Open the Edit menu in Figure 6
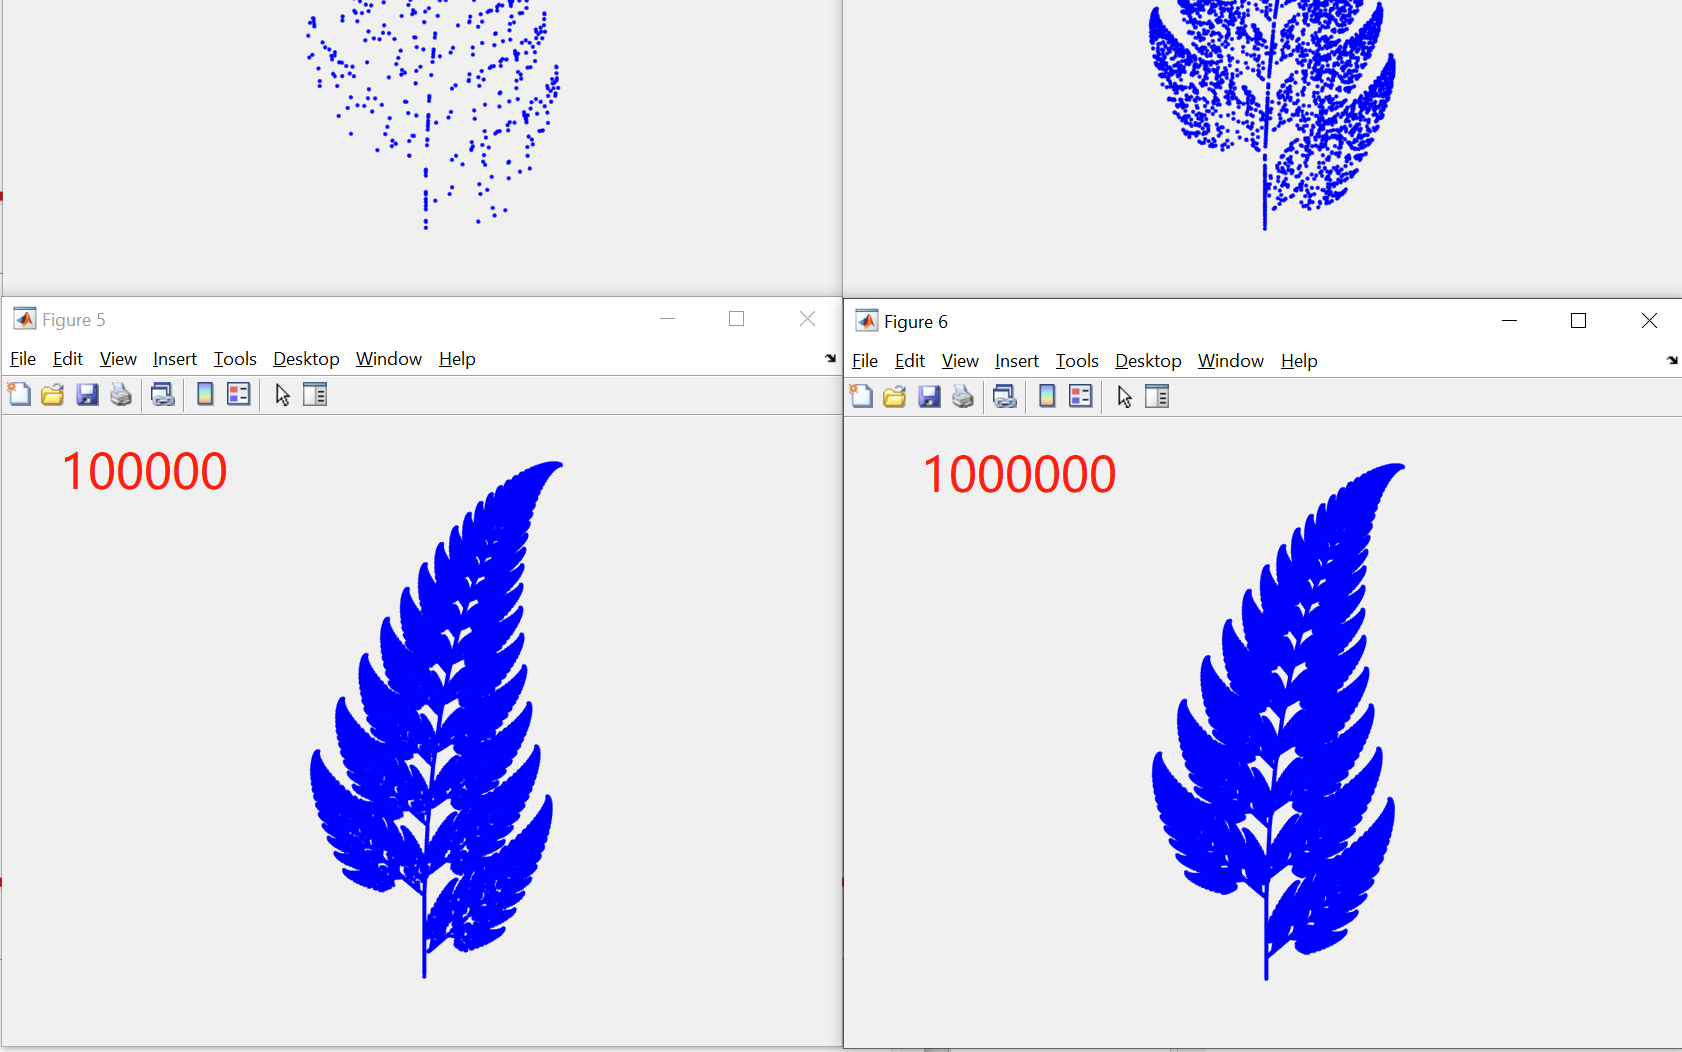Image resolution: width=1682 pixels, height=1052 pixels. [910, 361]
